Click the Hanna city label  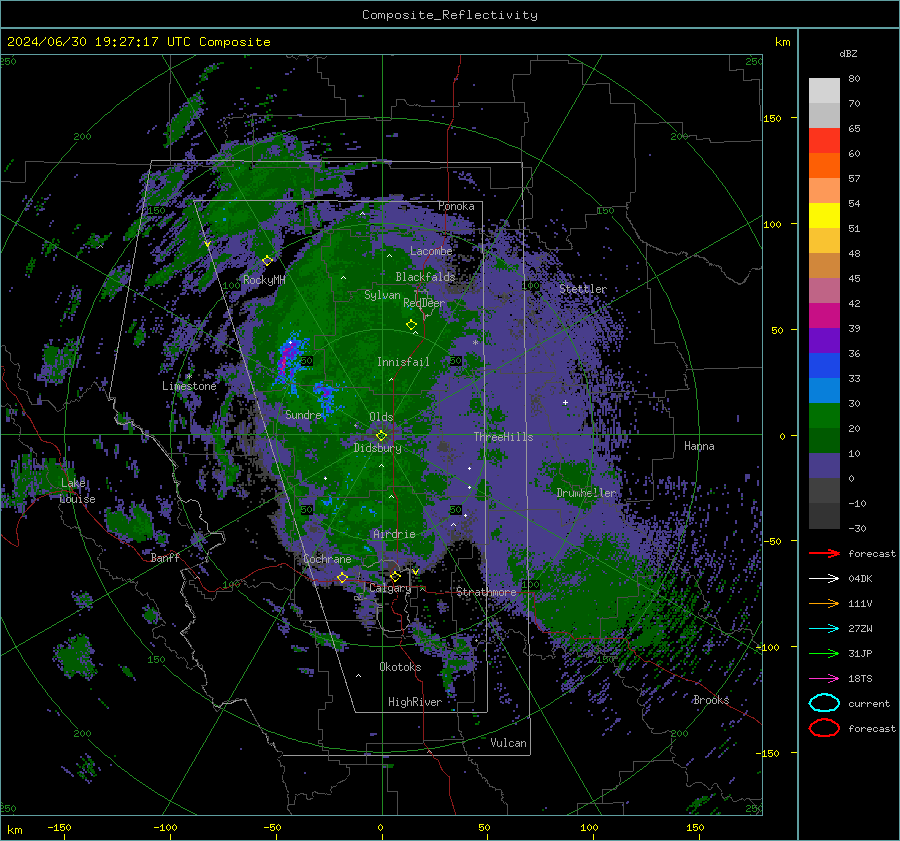tap(699, 446)
